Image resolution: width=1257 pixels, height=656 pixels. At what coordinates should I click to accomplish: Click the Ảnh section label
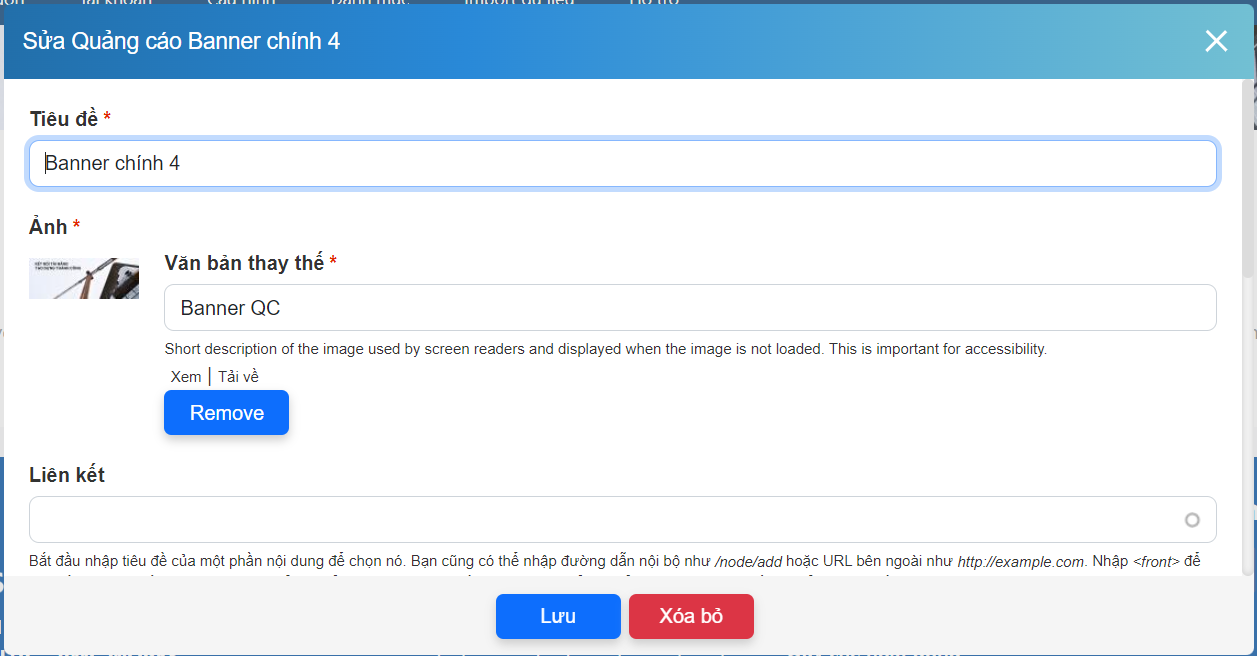click(x=48, y=227)
